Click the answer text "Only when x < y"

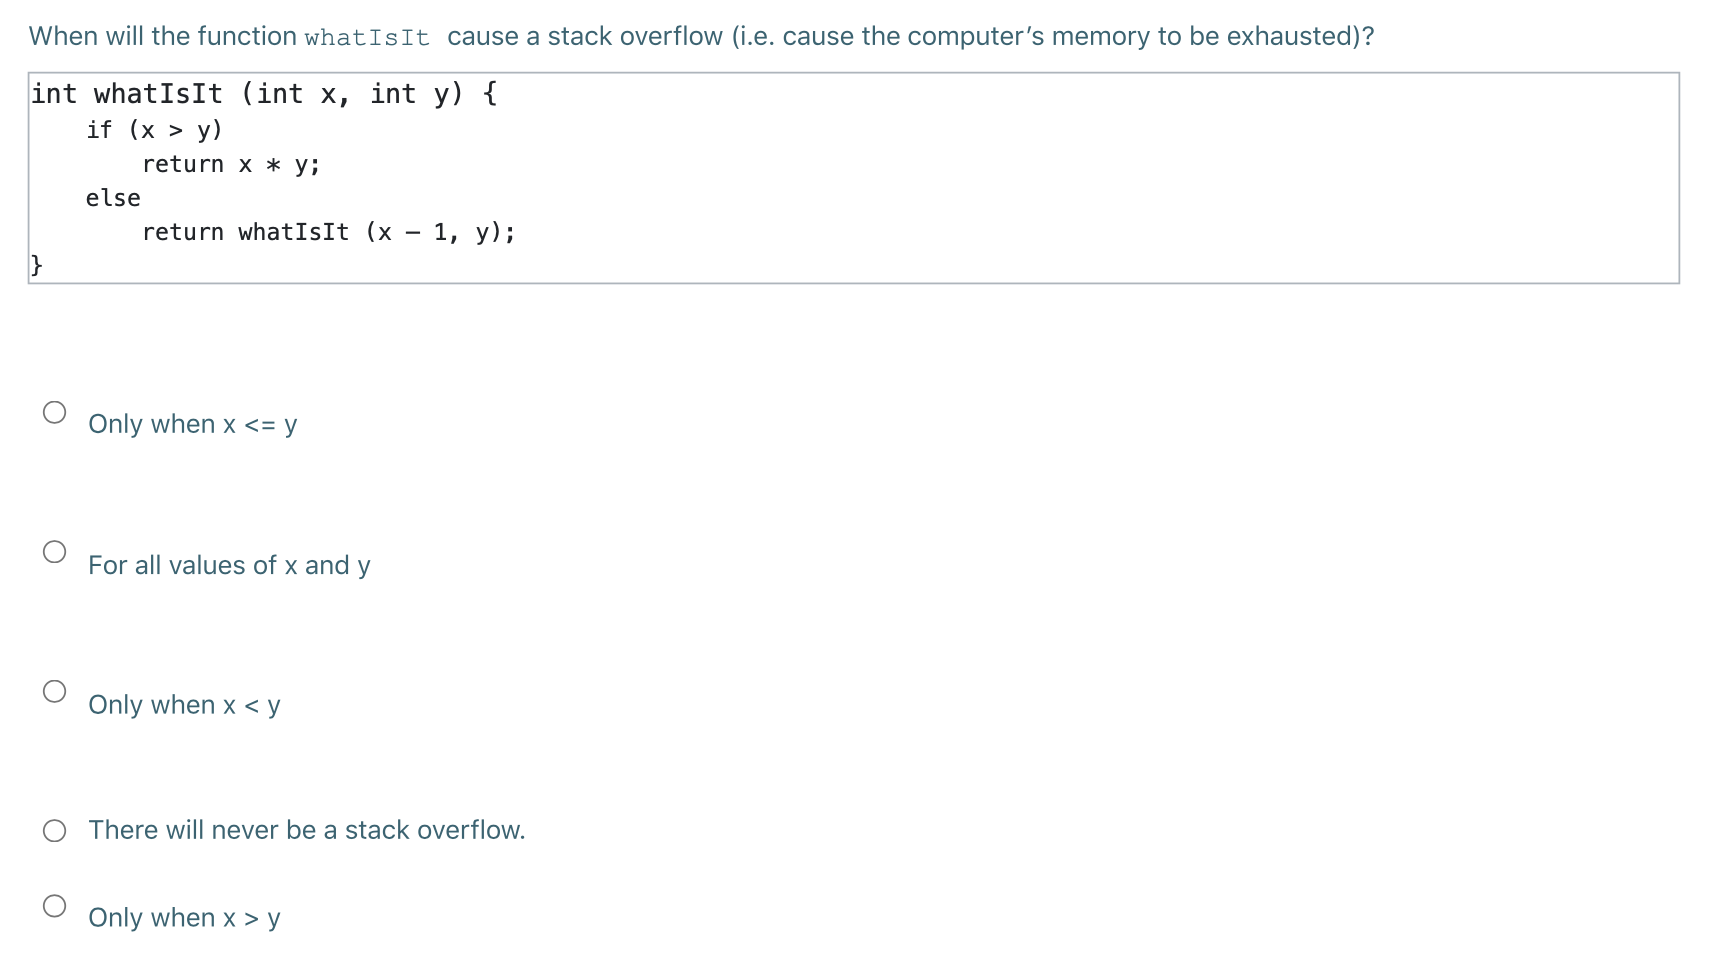(183, 705)
